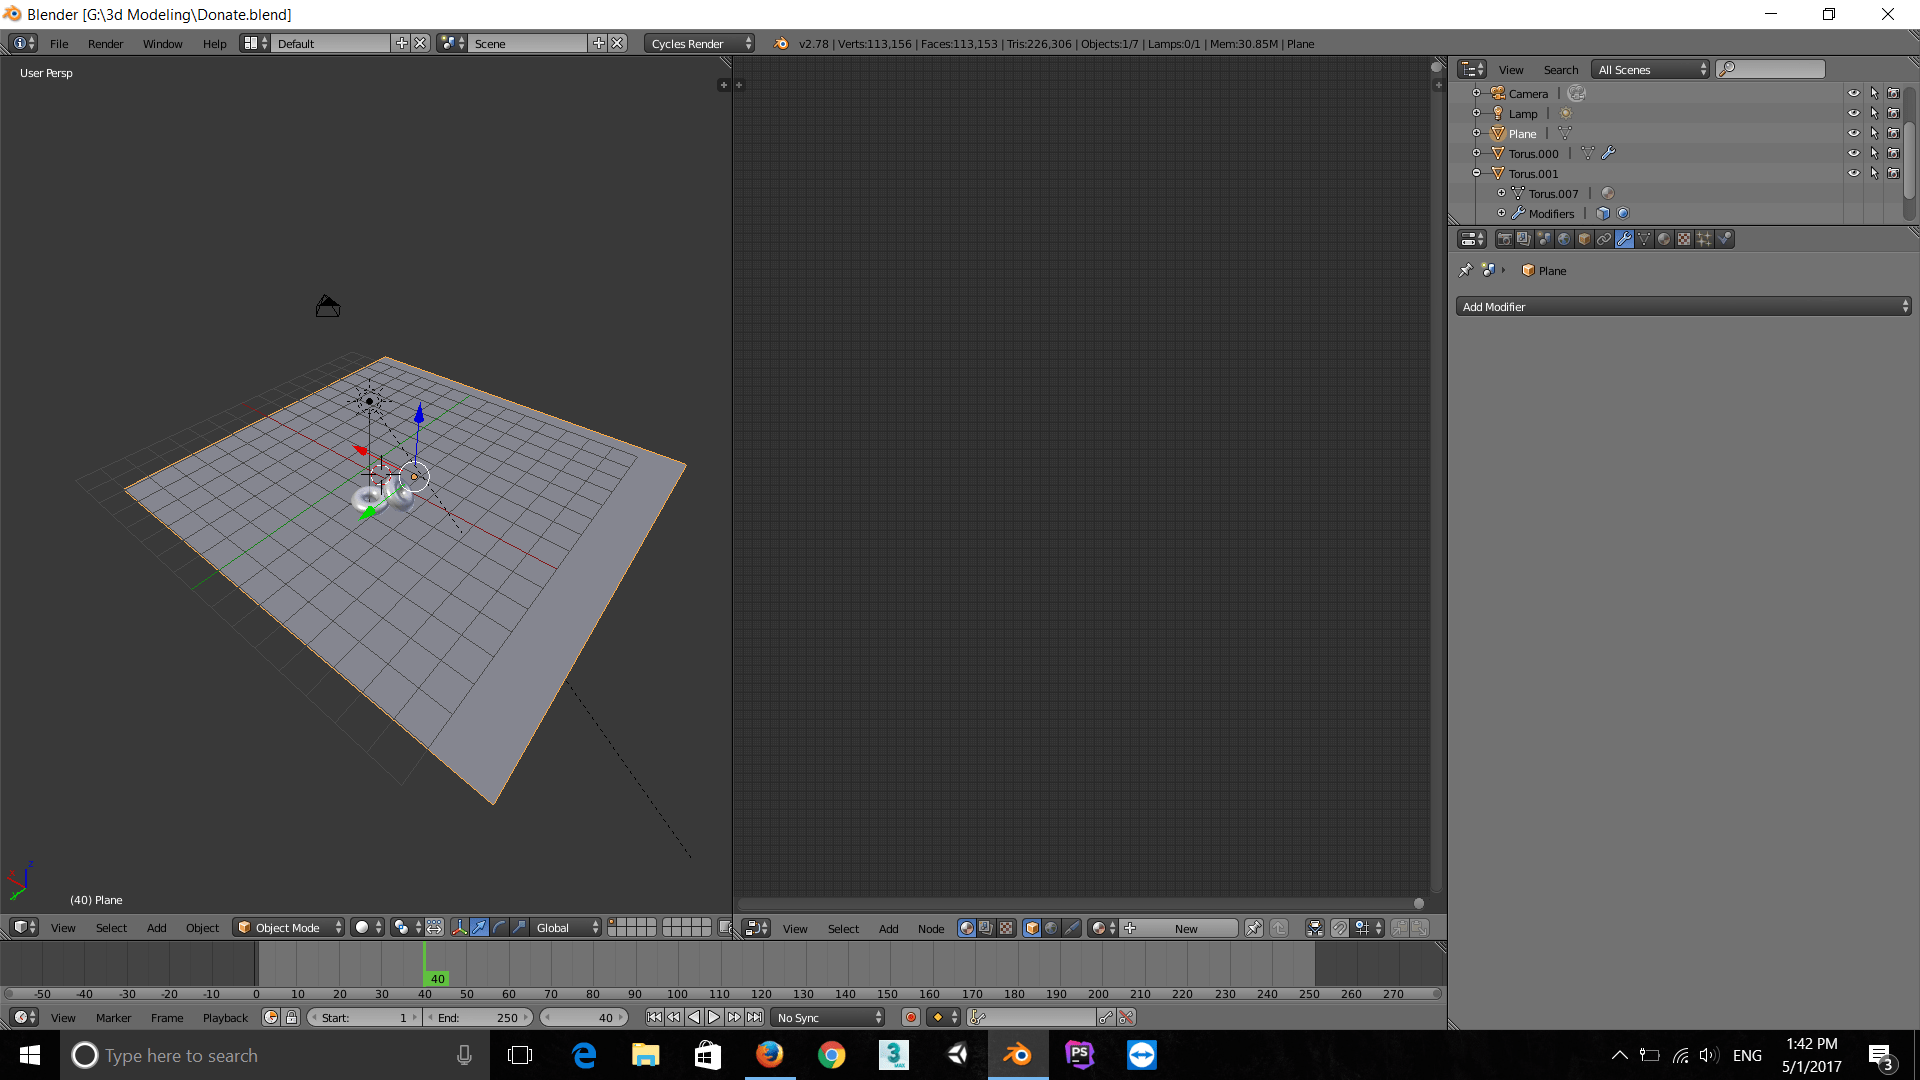Click the Torus.000 modifier wrench icon
Viewport: 1920px width, 1080px height.
coord(1608,153)
